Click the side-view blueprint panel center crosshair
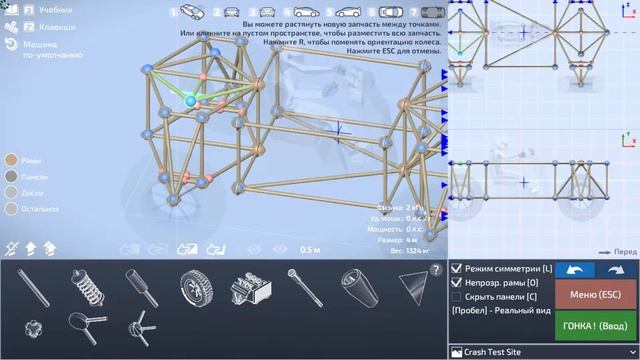 coord(524,182)
